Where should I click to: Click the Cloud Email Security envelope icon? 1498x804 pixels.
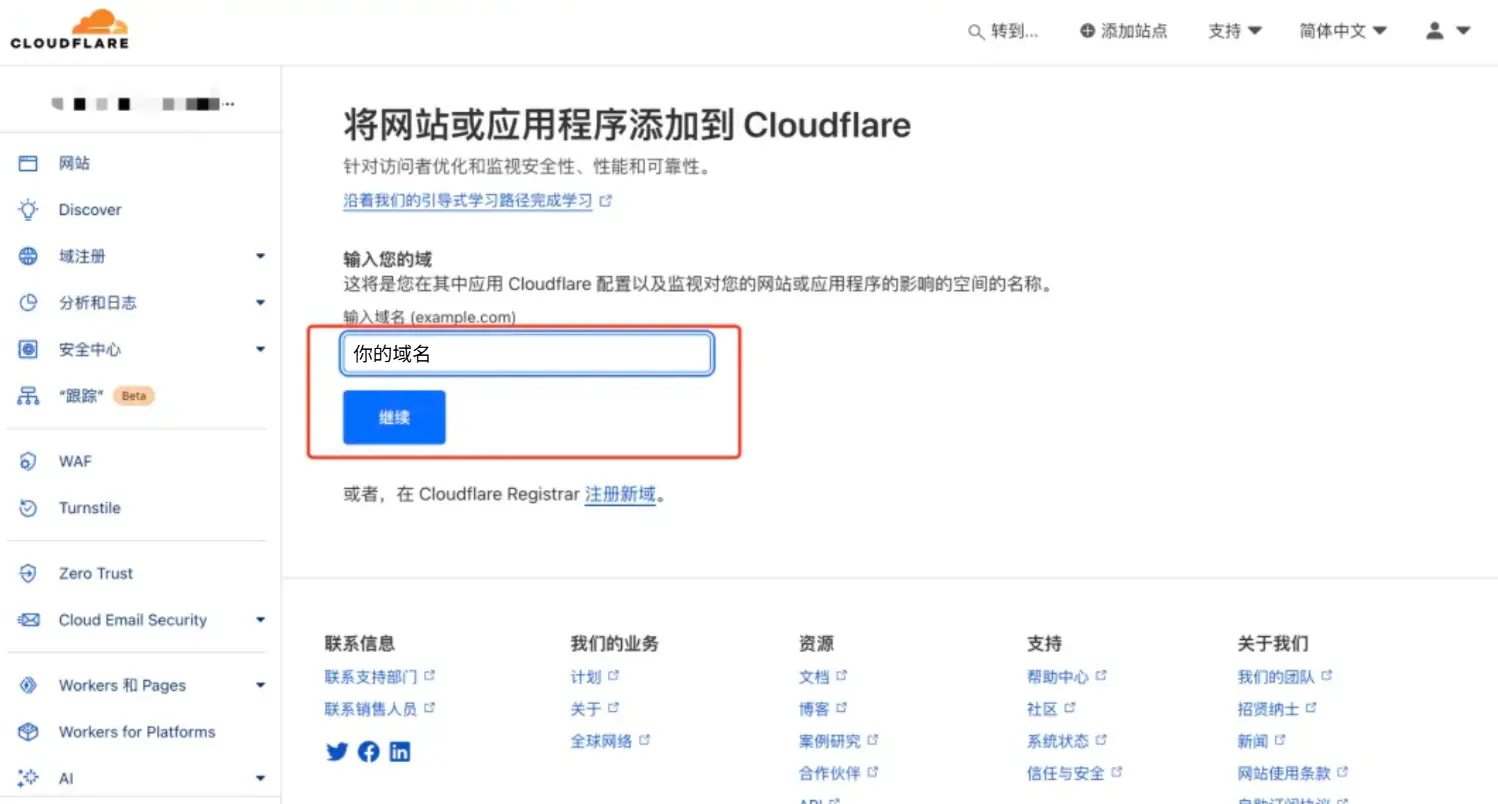coord(28,620)
